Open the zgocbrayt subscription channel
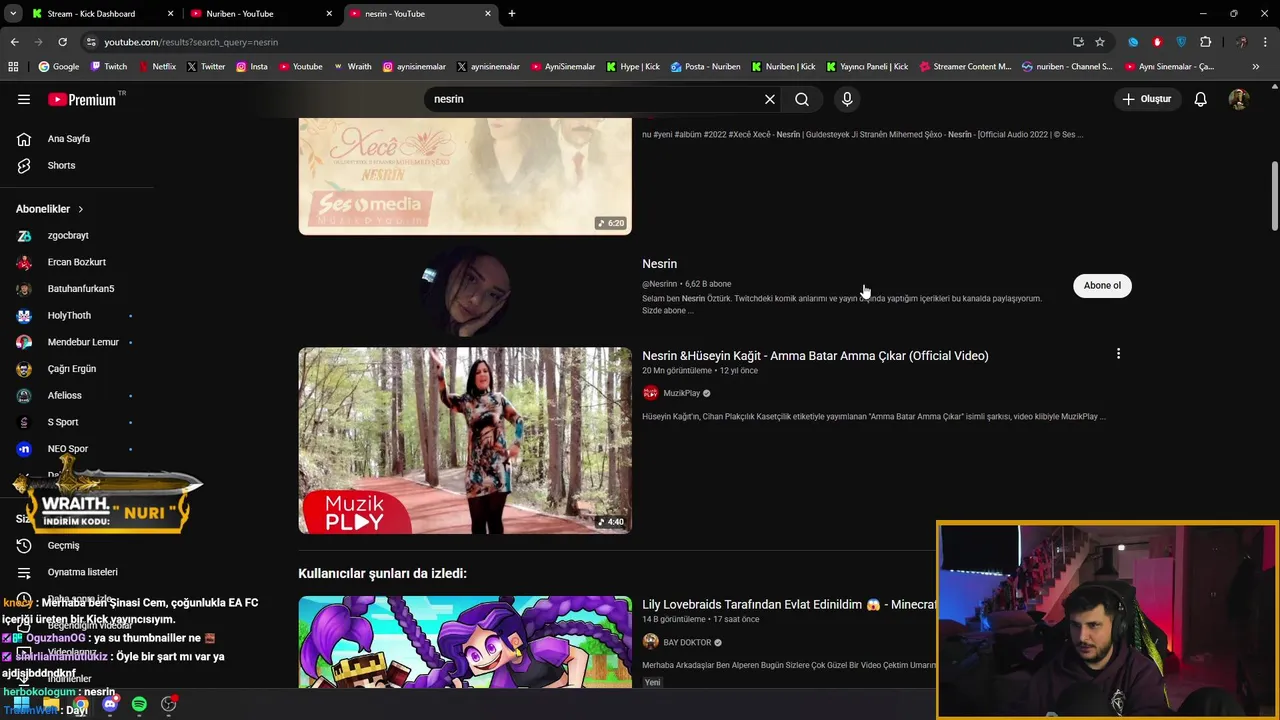Screen dimensions: 1280x720 [68, 236]
